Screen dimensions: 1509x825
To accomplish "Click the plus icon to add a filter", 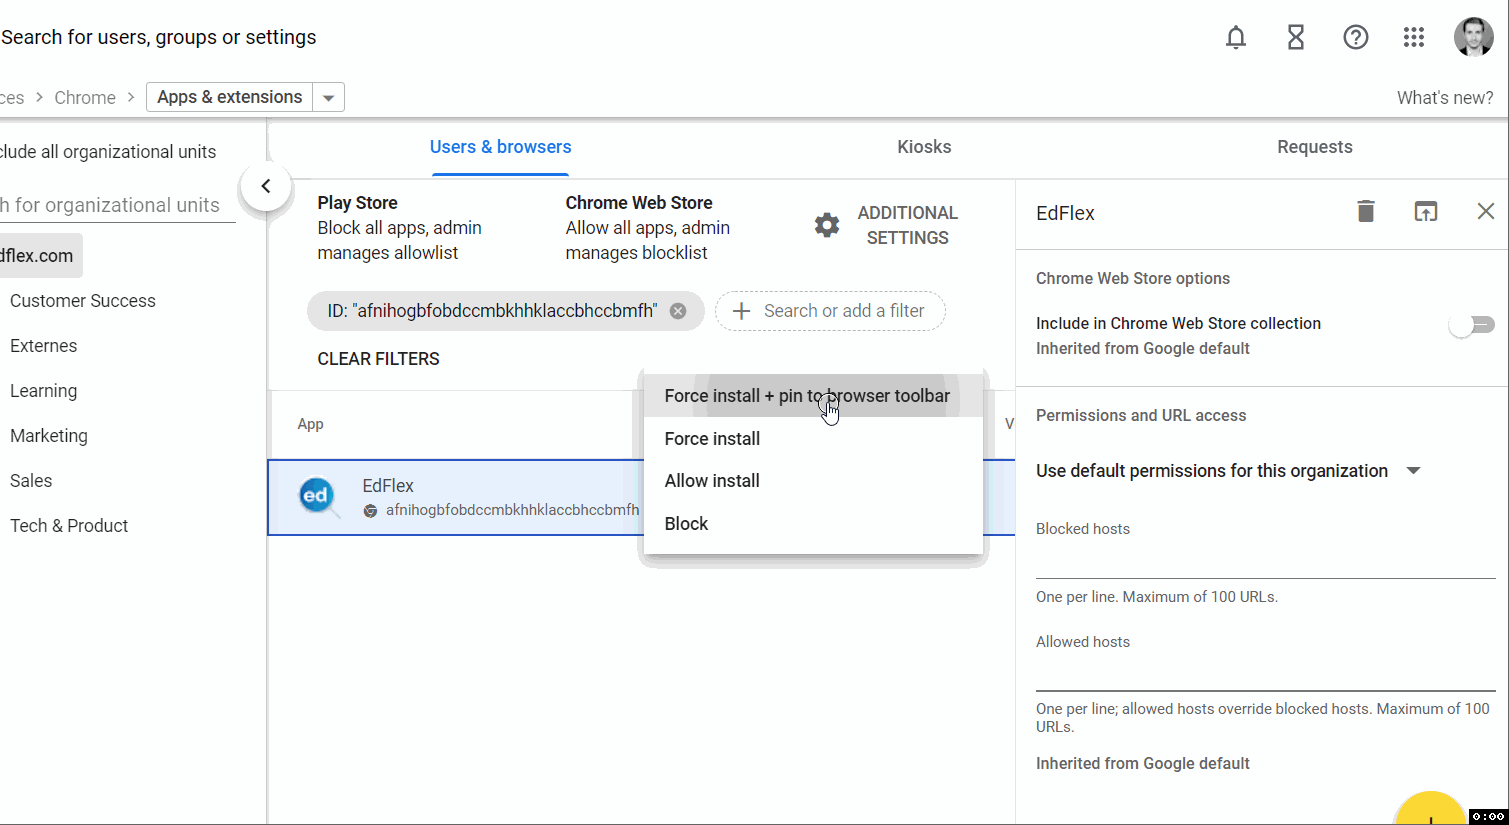I will click(741, 311).
